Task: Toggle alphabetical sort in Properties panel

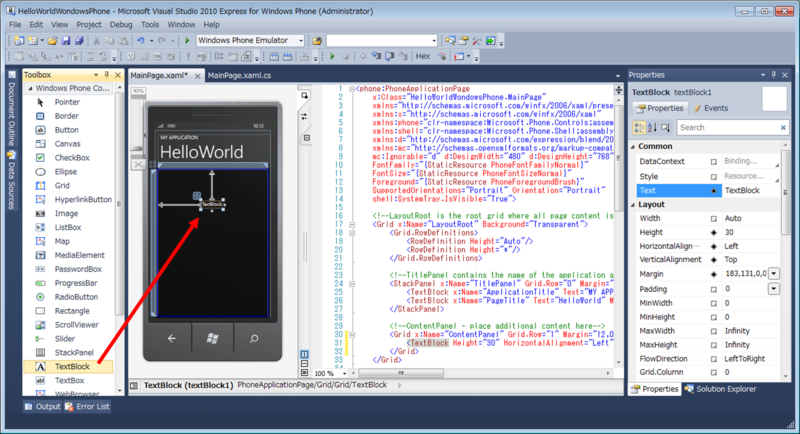Action: 652,127
